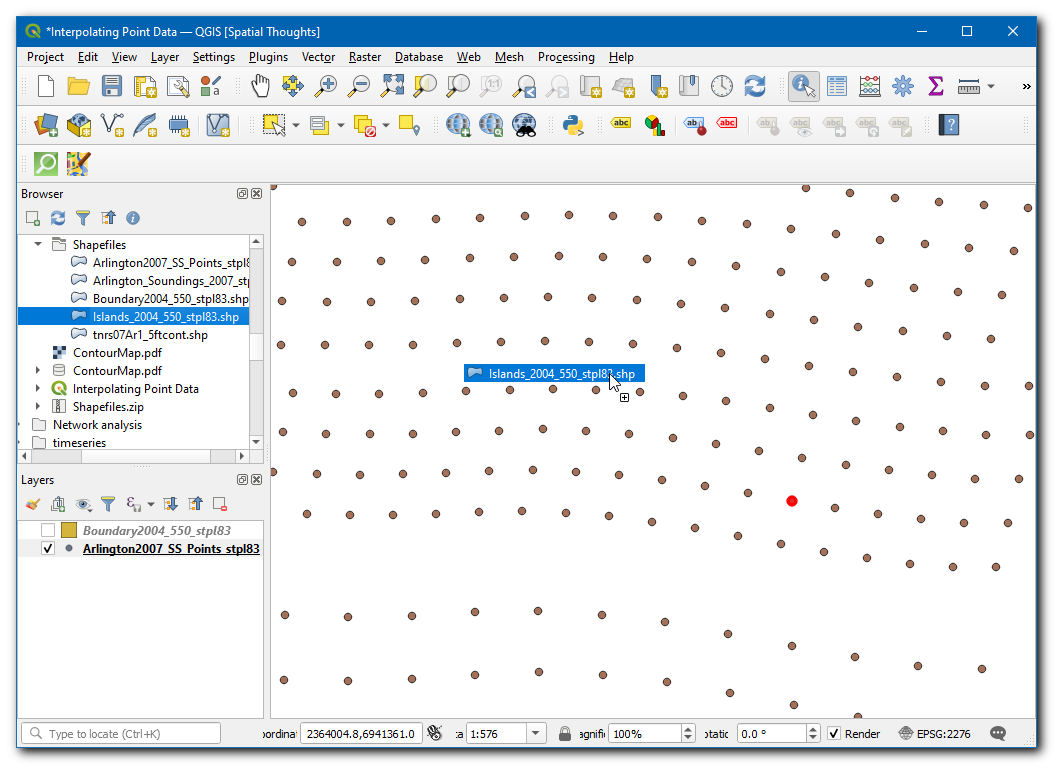This screenshot has height=765, width=1054.
Task: Open the Python console icon
Action: (573, 125)
